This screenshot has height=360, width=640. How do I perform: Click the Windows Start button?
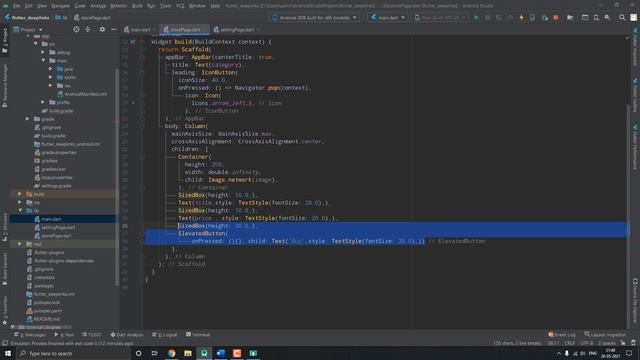[x=8, y=353]
